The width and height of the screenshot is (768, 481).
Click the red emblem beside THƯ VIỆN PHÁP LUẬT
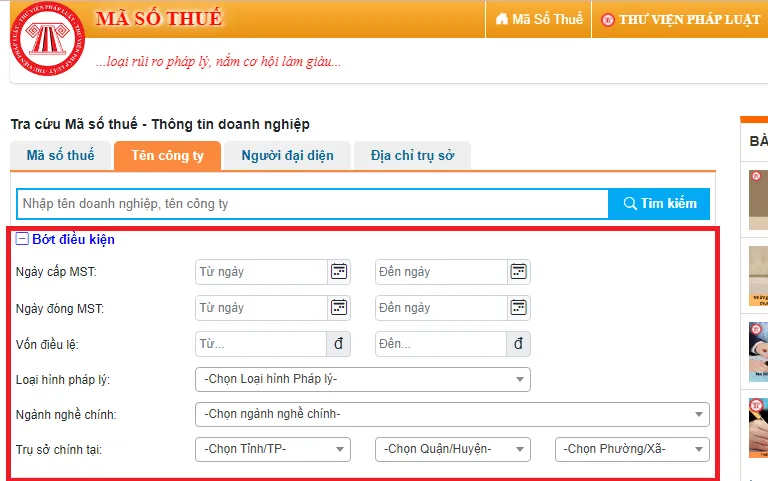click(608, 20)
